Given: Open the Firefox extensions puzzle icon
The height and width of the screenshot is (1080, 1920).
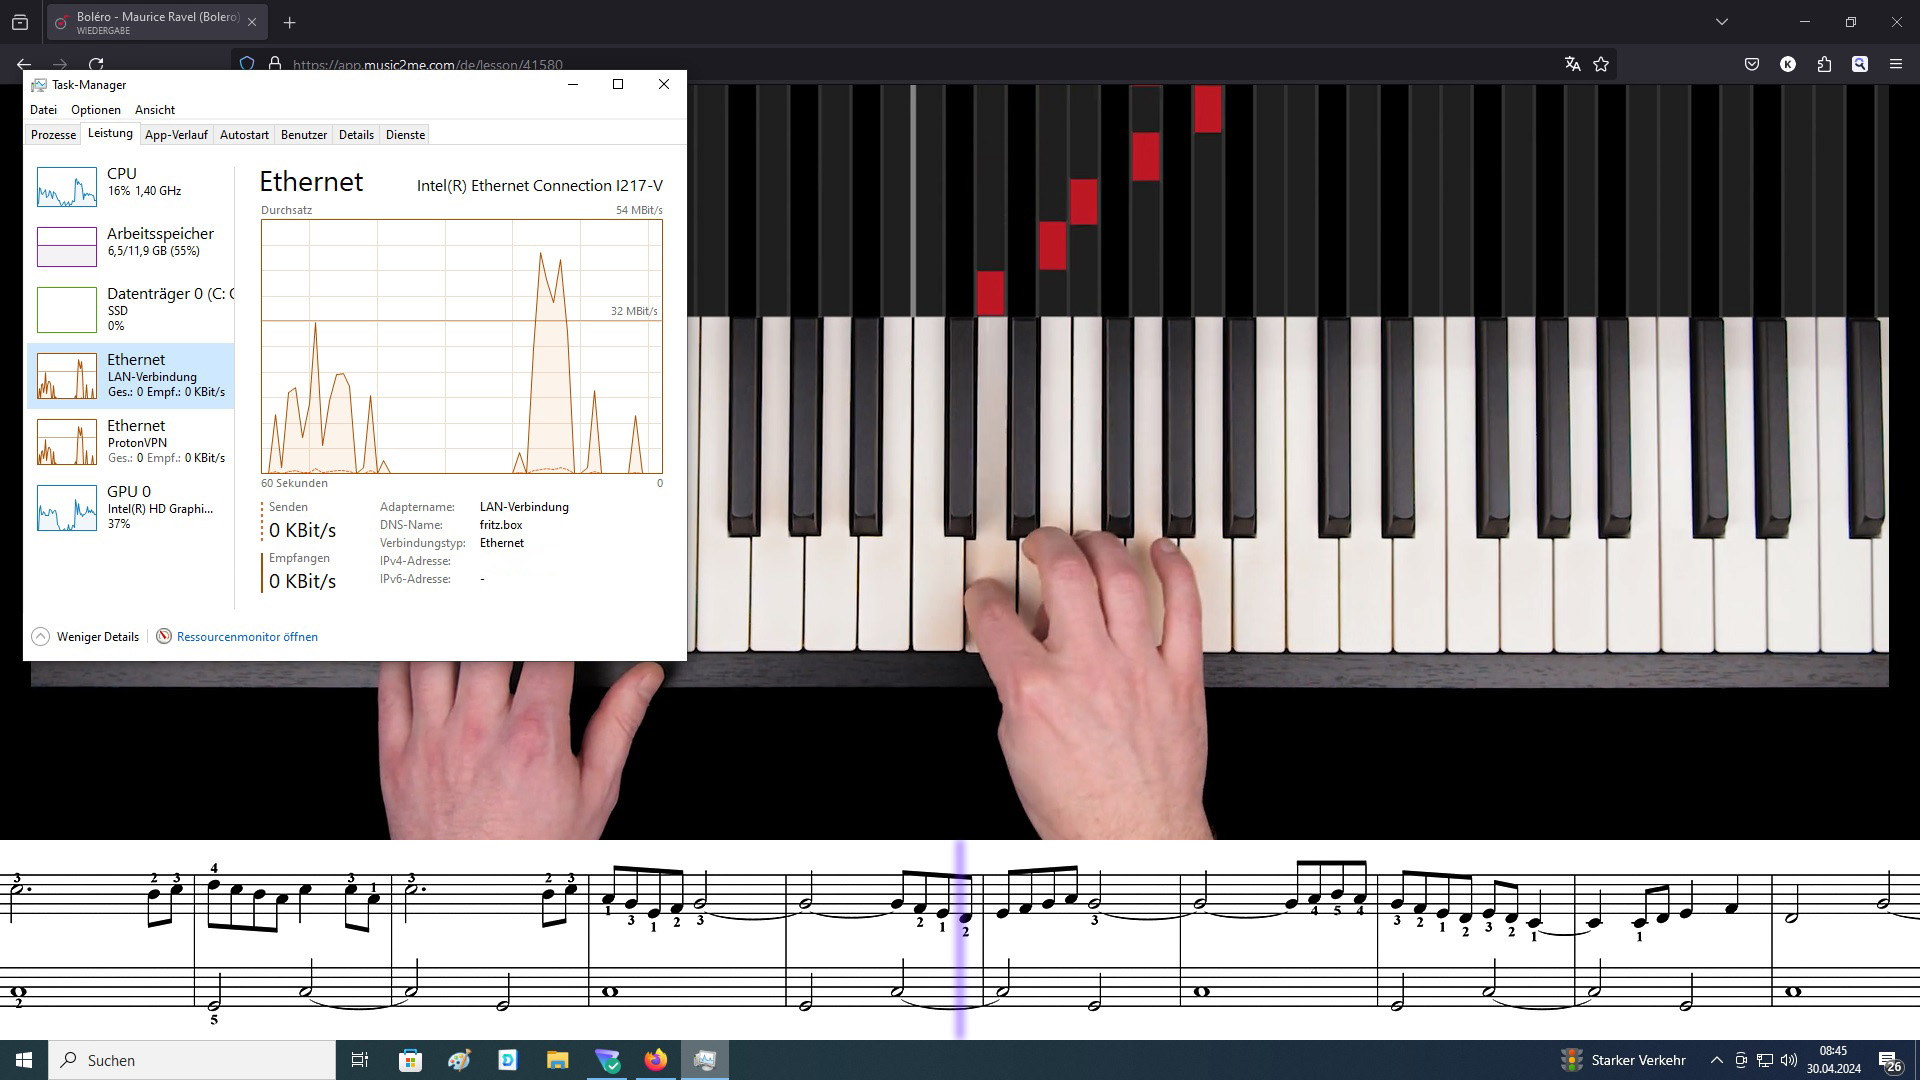Looking at the screenshot, I should click(1824, 64).
